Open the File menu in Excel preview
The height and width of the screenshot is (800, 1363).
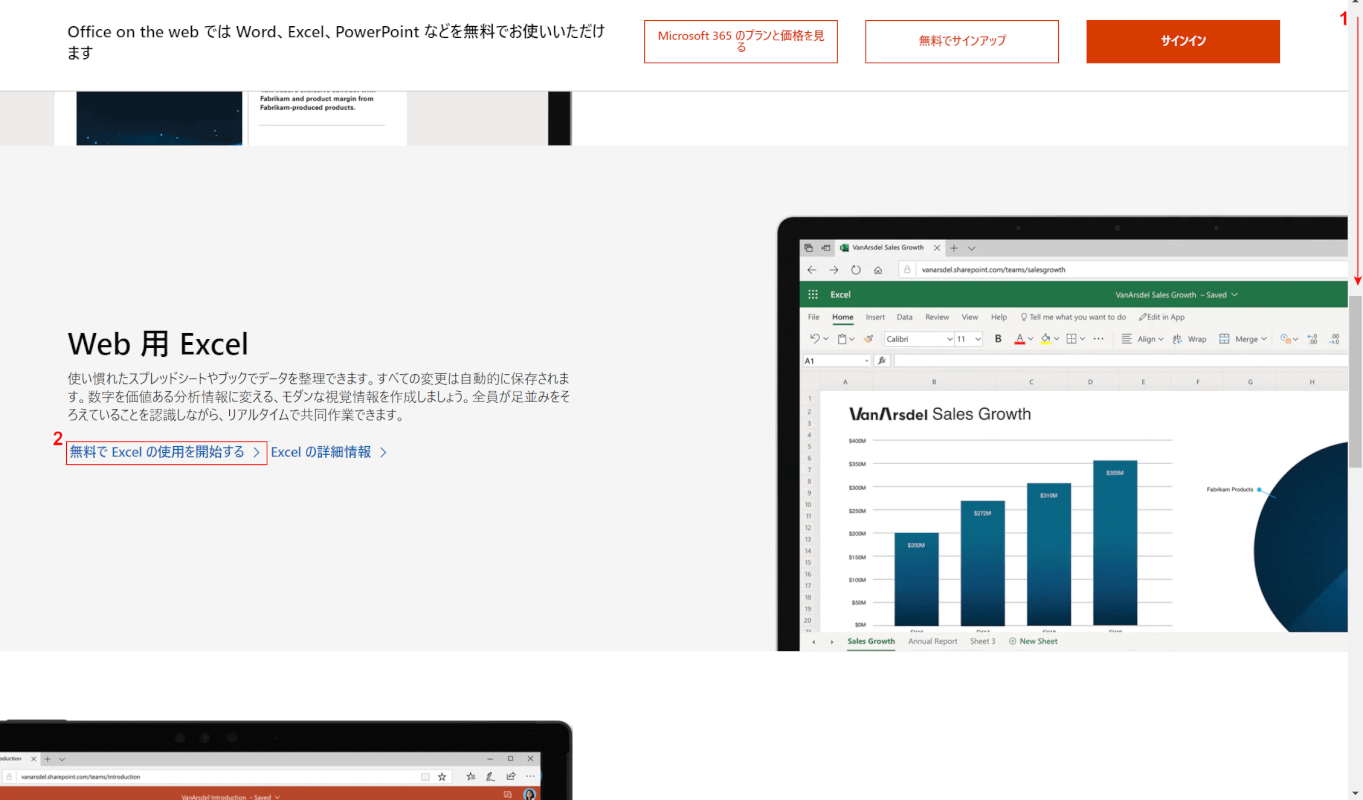coord(814,317)
